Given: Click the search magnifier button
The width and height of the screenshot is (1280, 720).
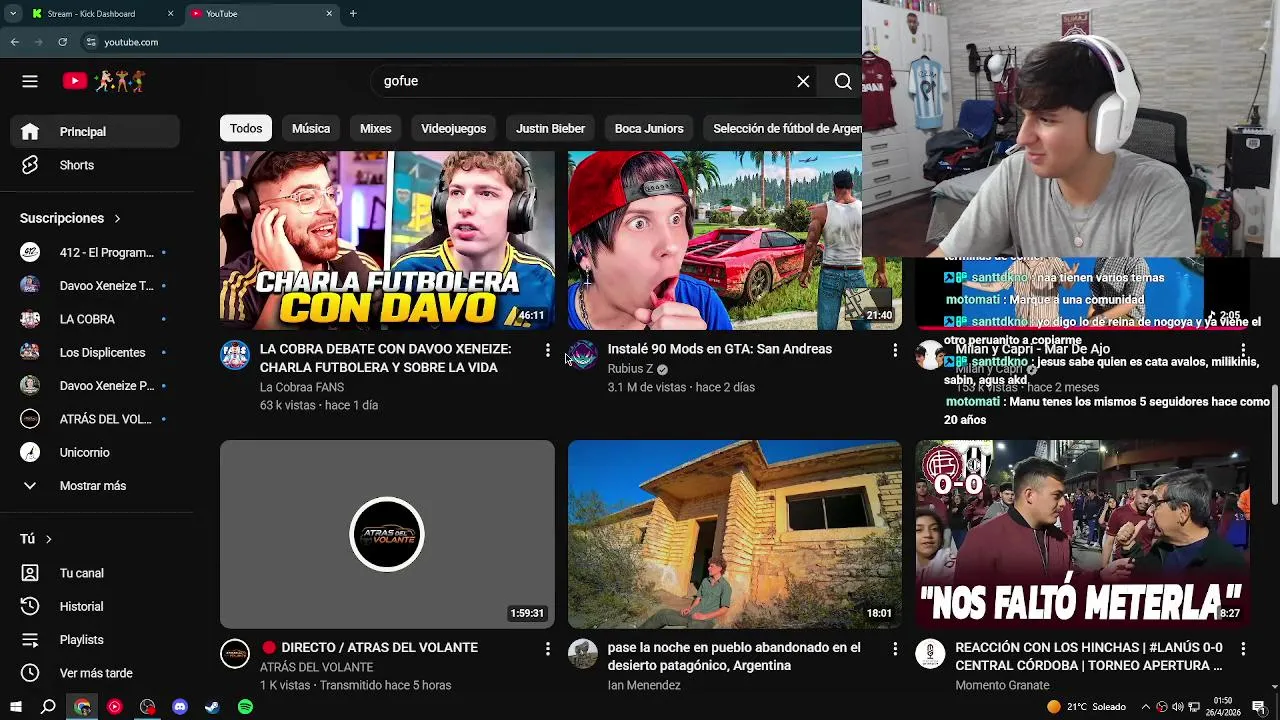Looking at the screenshot, I should click(843, 81).
